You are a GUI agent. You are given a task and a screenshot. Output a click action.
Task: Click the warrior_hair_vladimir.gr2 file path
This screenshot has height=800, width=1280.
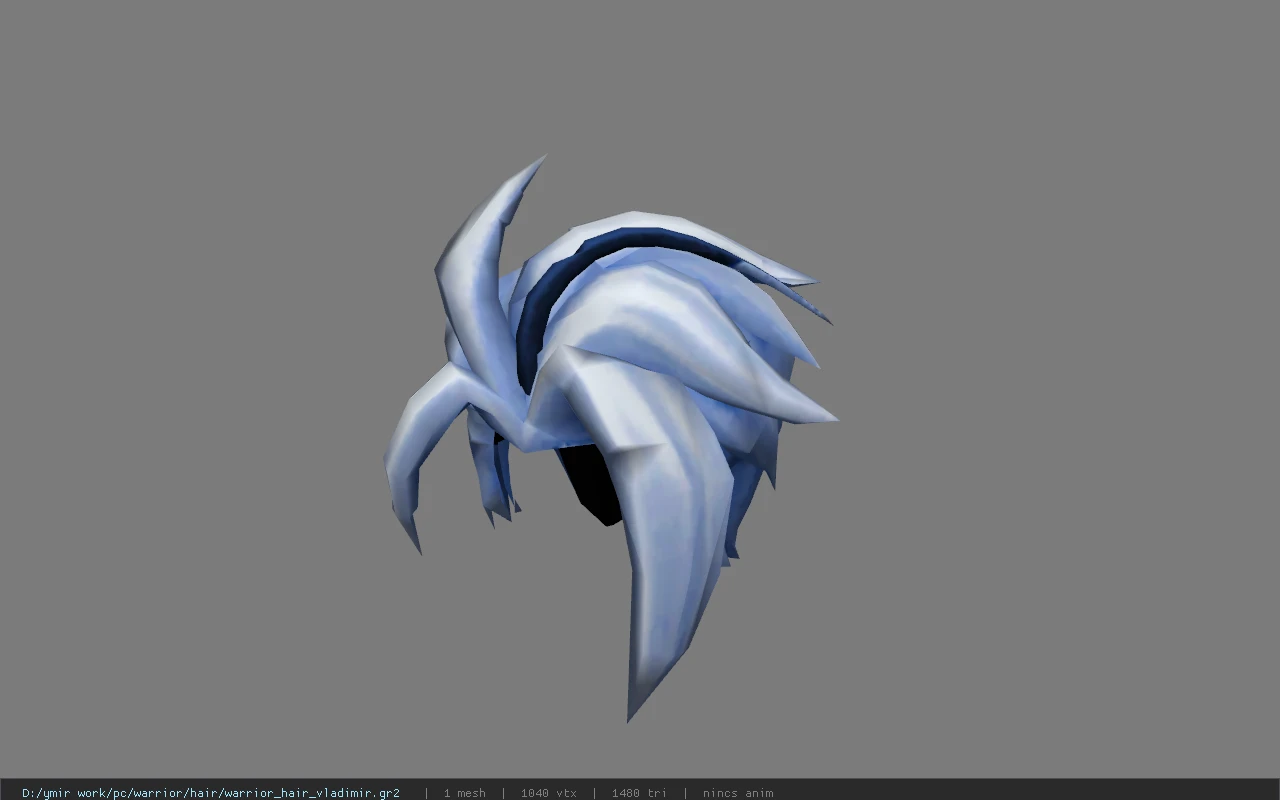tap(211, 793)
